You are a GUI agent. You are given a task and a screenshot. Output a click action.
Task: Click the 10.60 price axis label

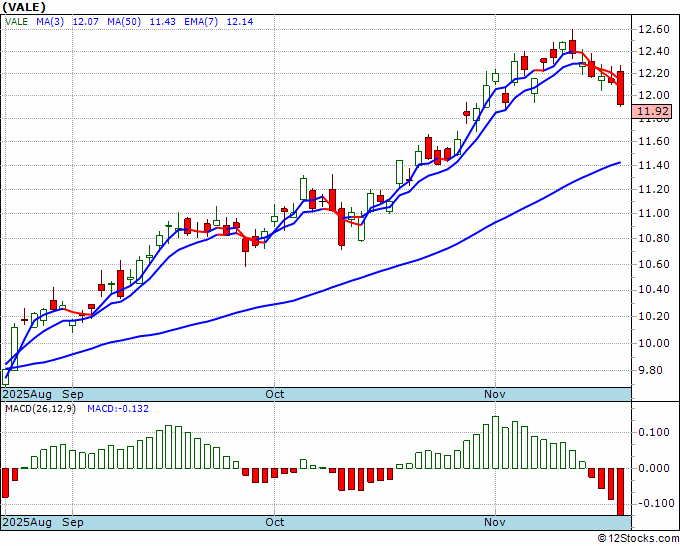(x=654, y=264)
